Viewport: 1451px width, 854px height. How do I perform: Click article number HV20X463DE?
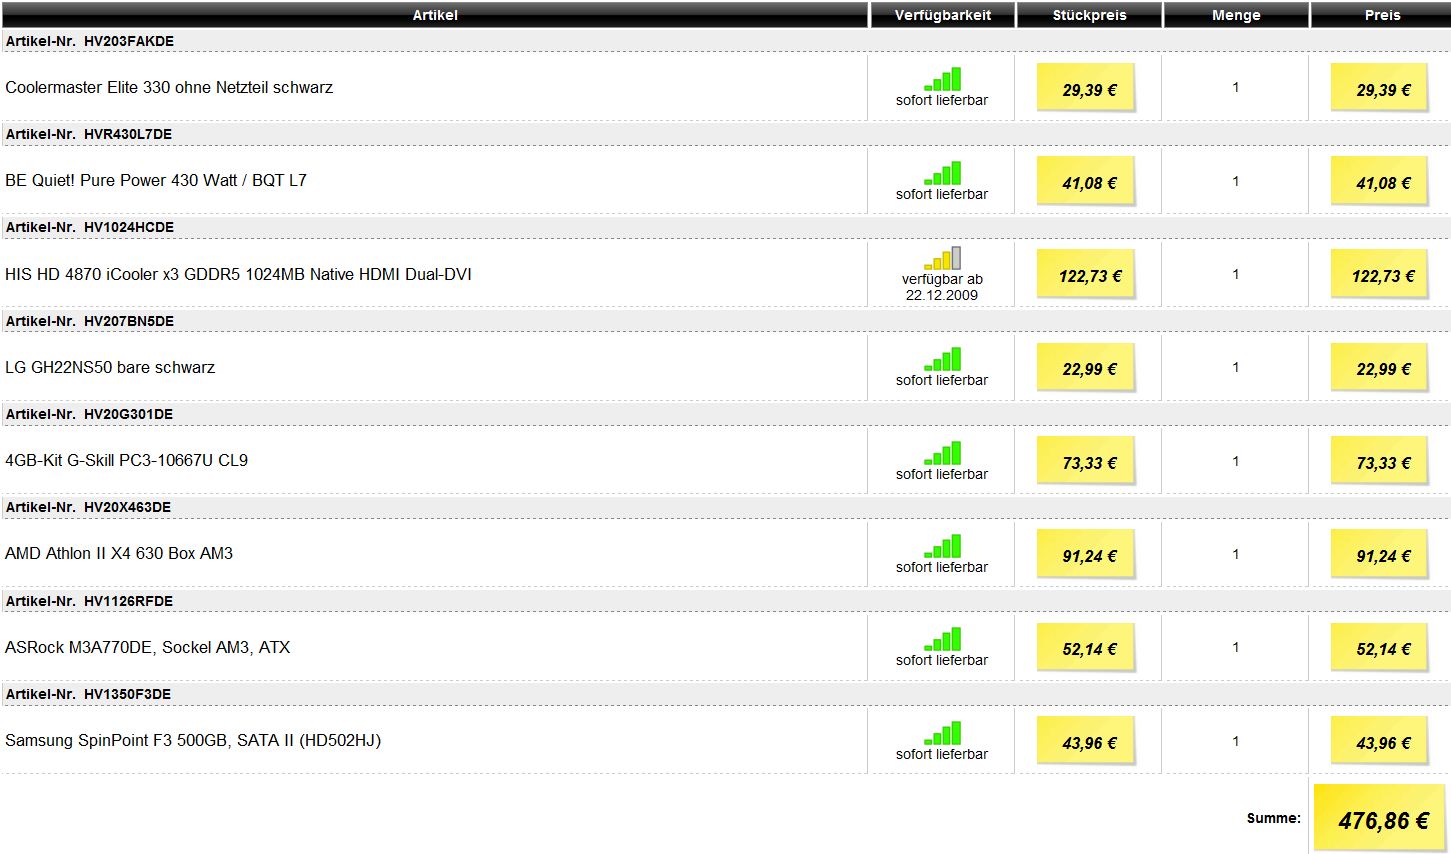(x=127, y=507)
